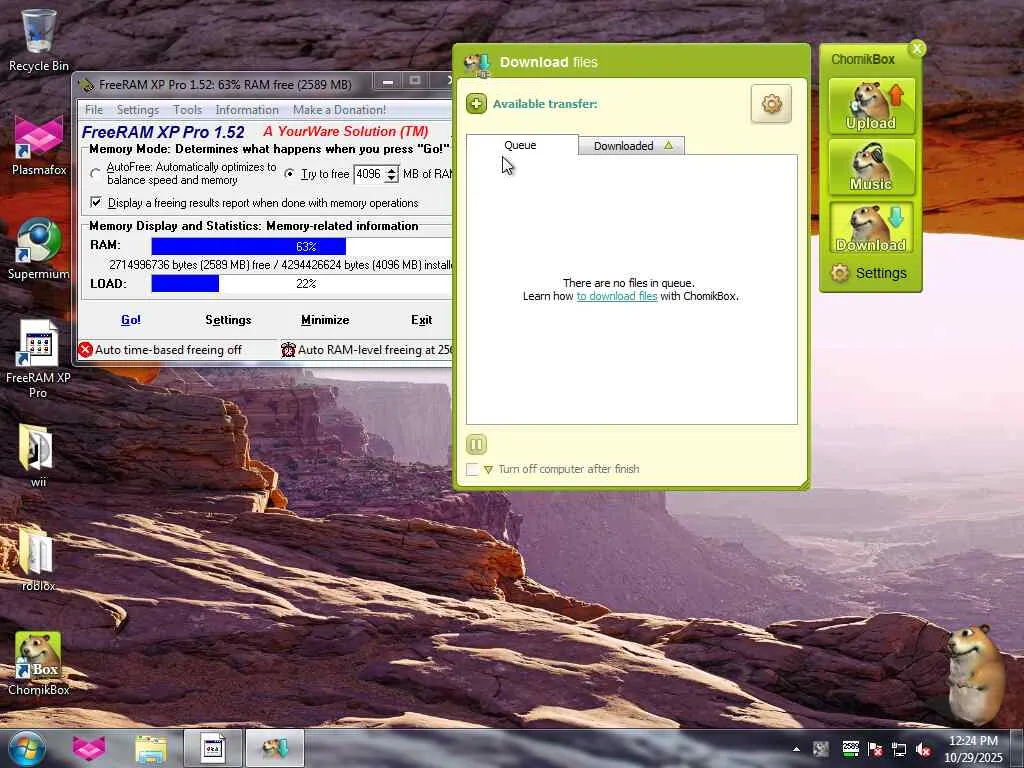Viewport: 1024px width, 768px height.
Task: Pause transfers with the green pause button
Action: [476, 445]
